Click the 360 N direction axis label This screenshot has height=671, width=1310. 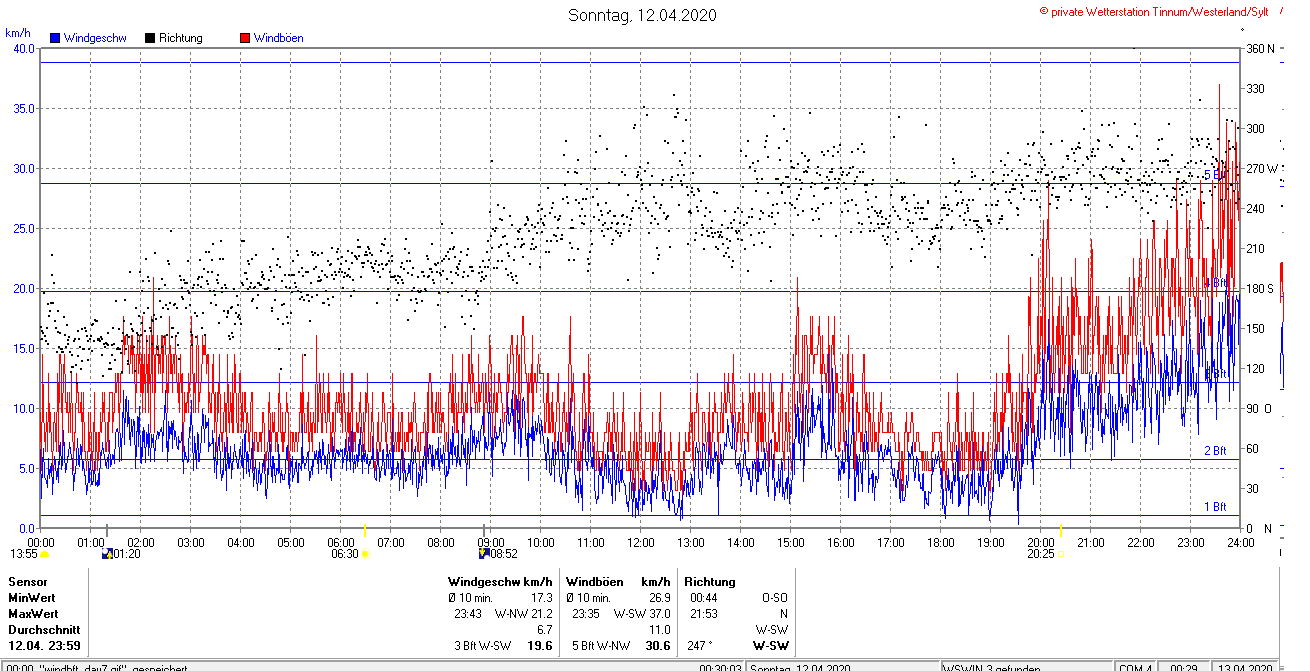(x=1260, y=48)
